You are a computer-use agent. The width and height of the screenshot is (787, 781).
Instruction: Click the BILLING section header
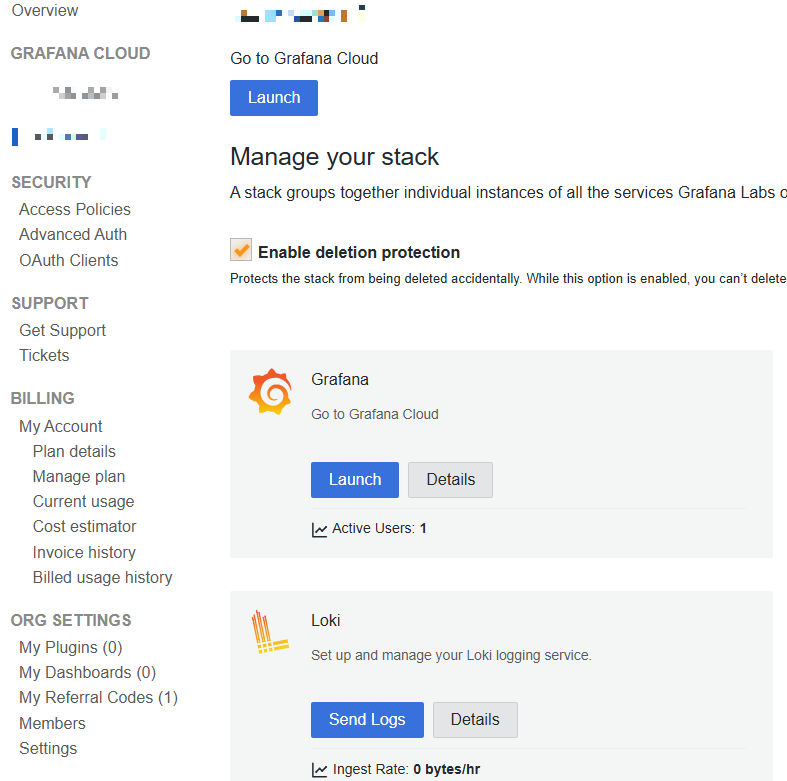(43, 399)
